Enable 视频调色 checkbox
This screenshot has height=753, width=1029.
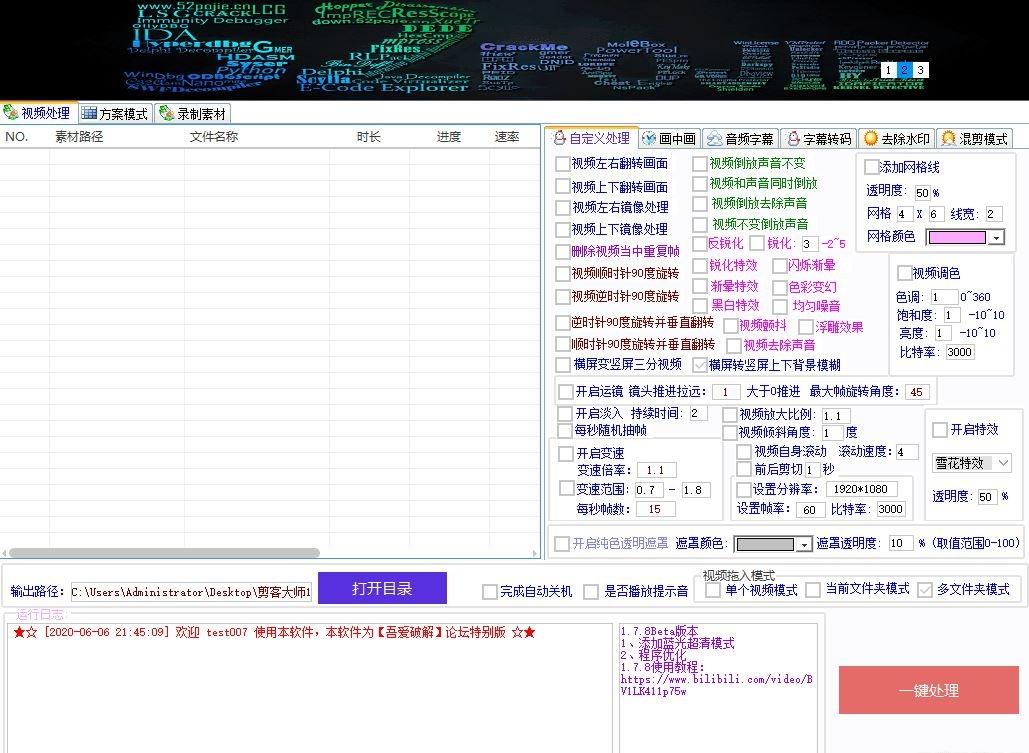pyautogui.click(x=904, y=272)
